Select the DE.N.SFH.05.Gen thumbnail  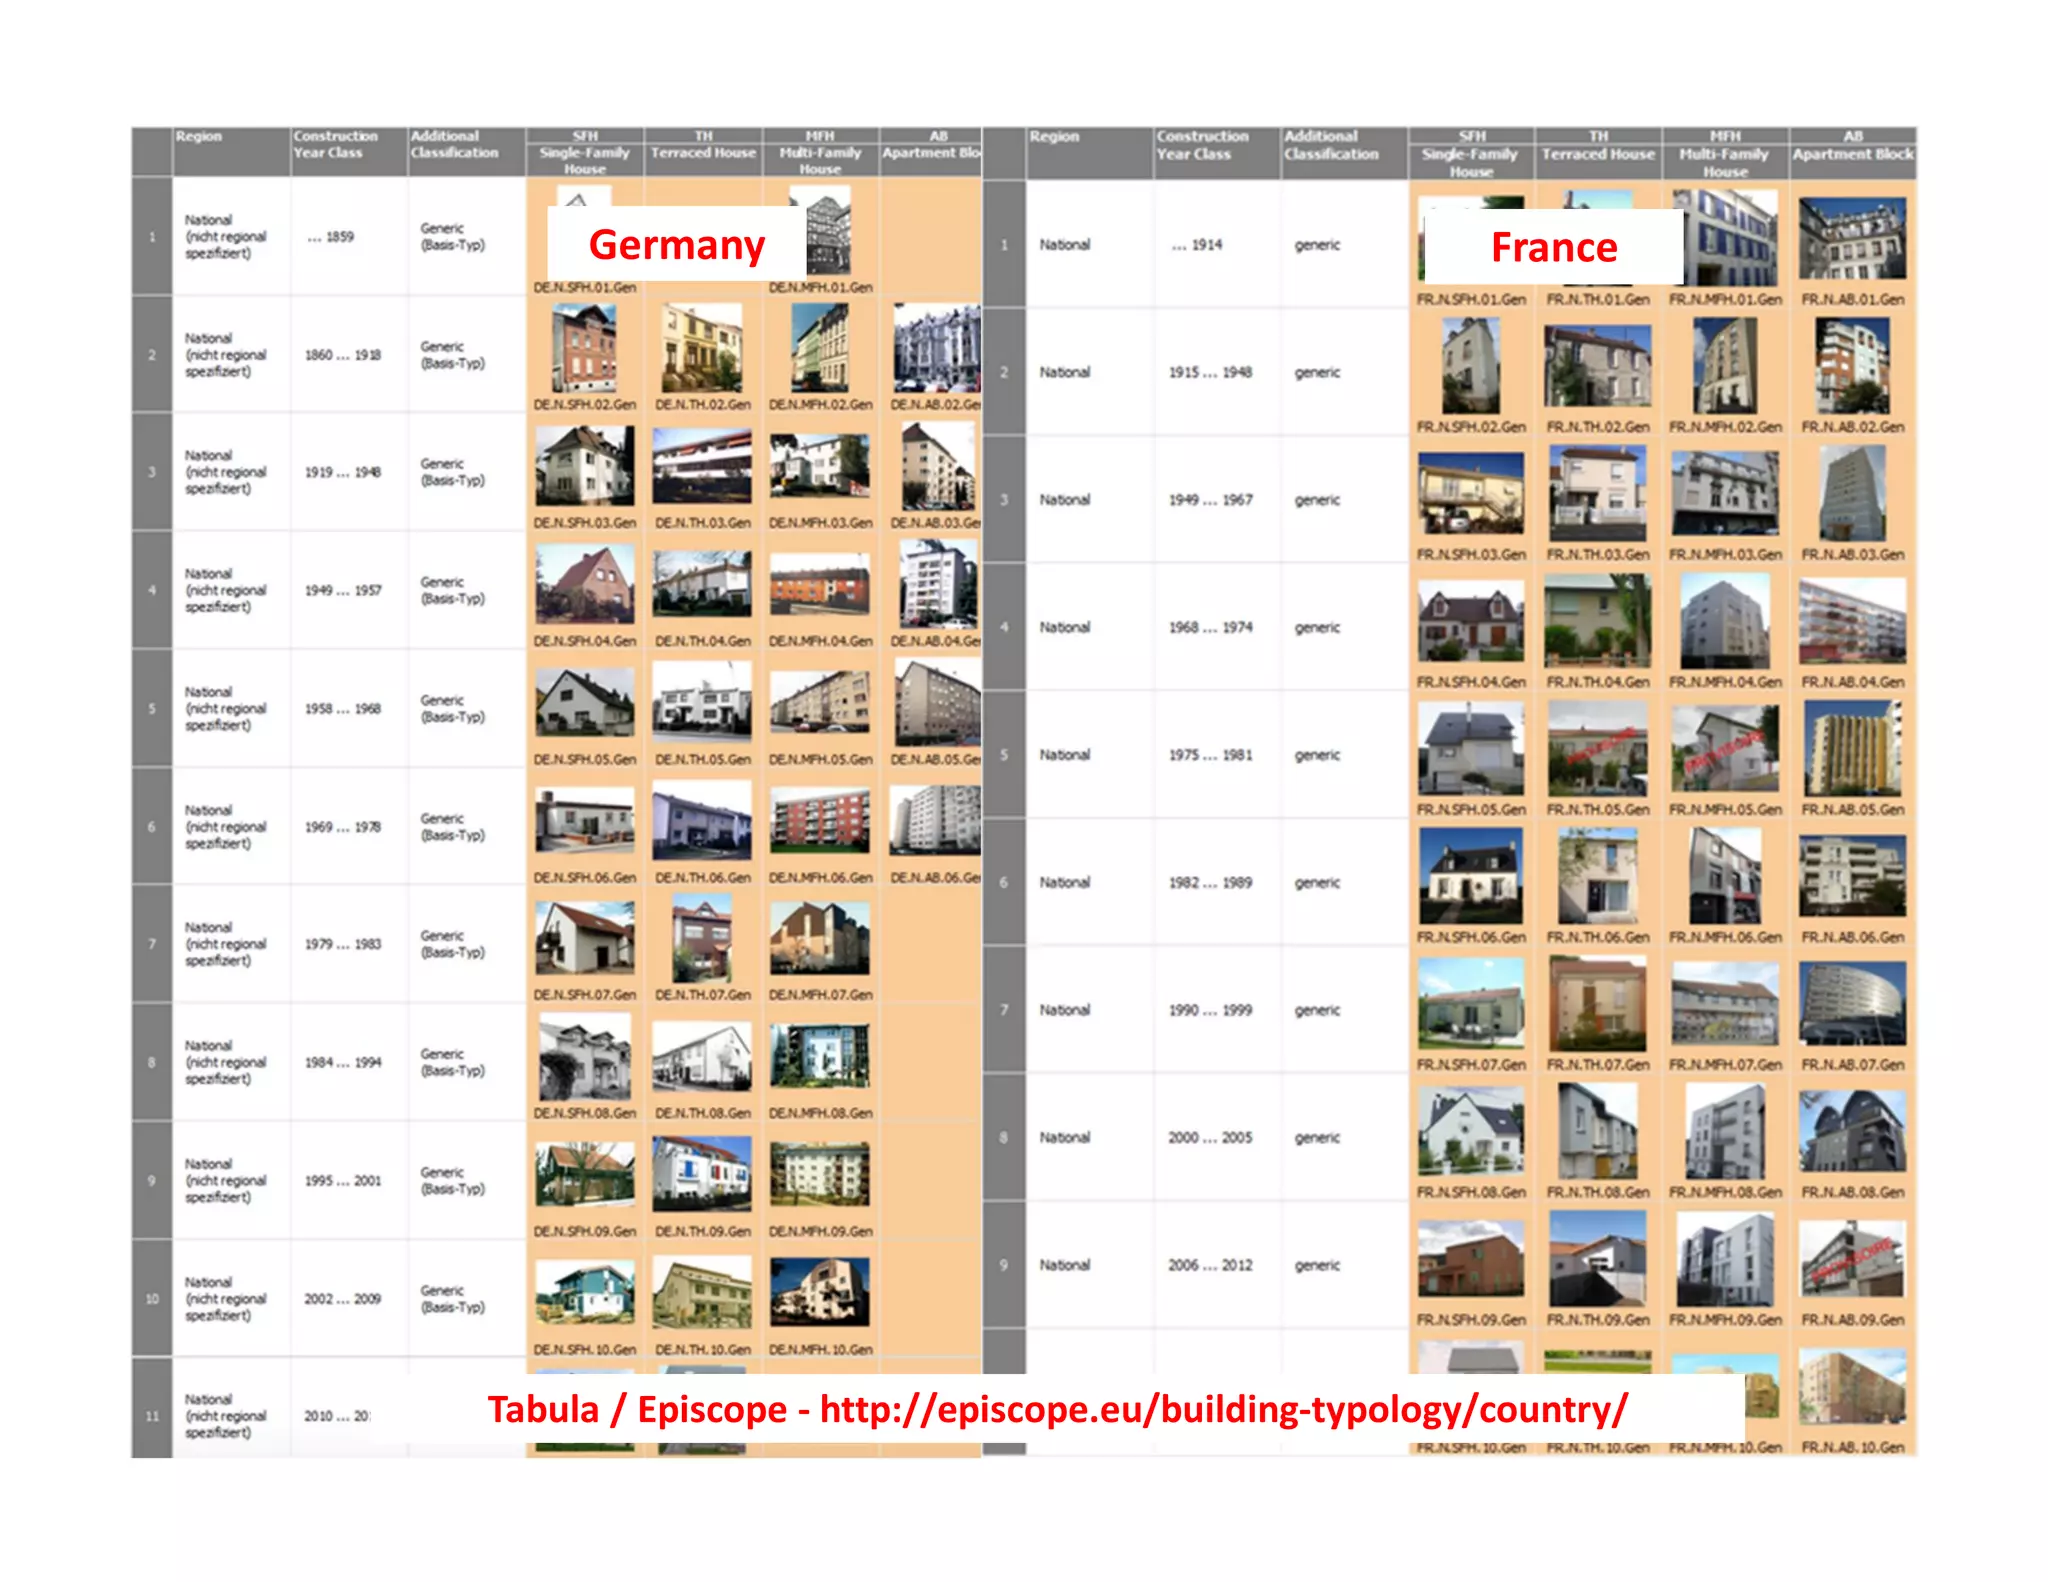point(584,703)
